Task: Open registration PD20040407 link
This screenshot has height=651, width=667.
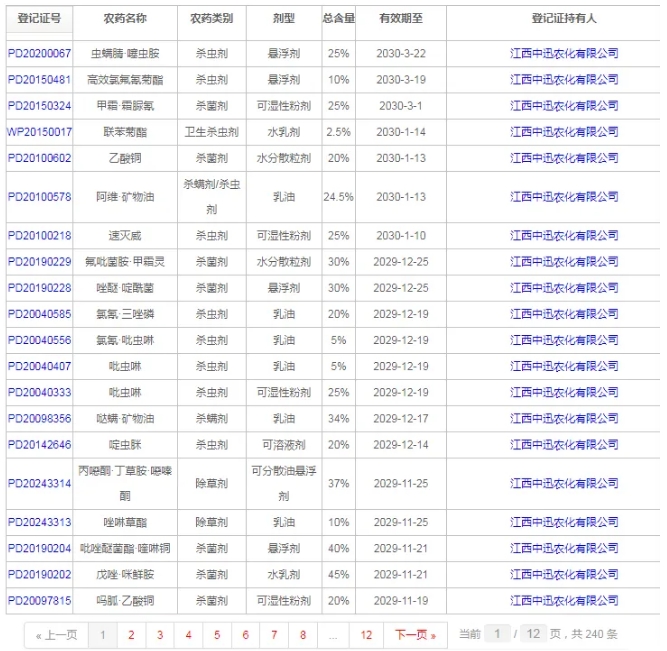Action: (40, 366)
